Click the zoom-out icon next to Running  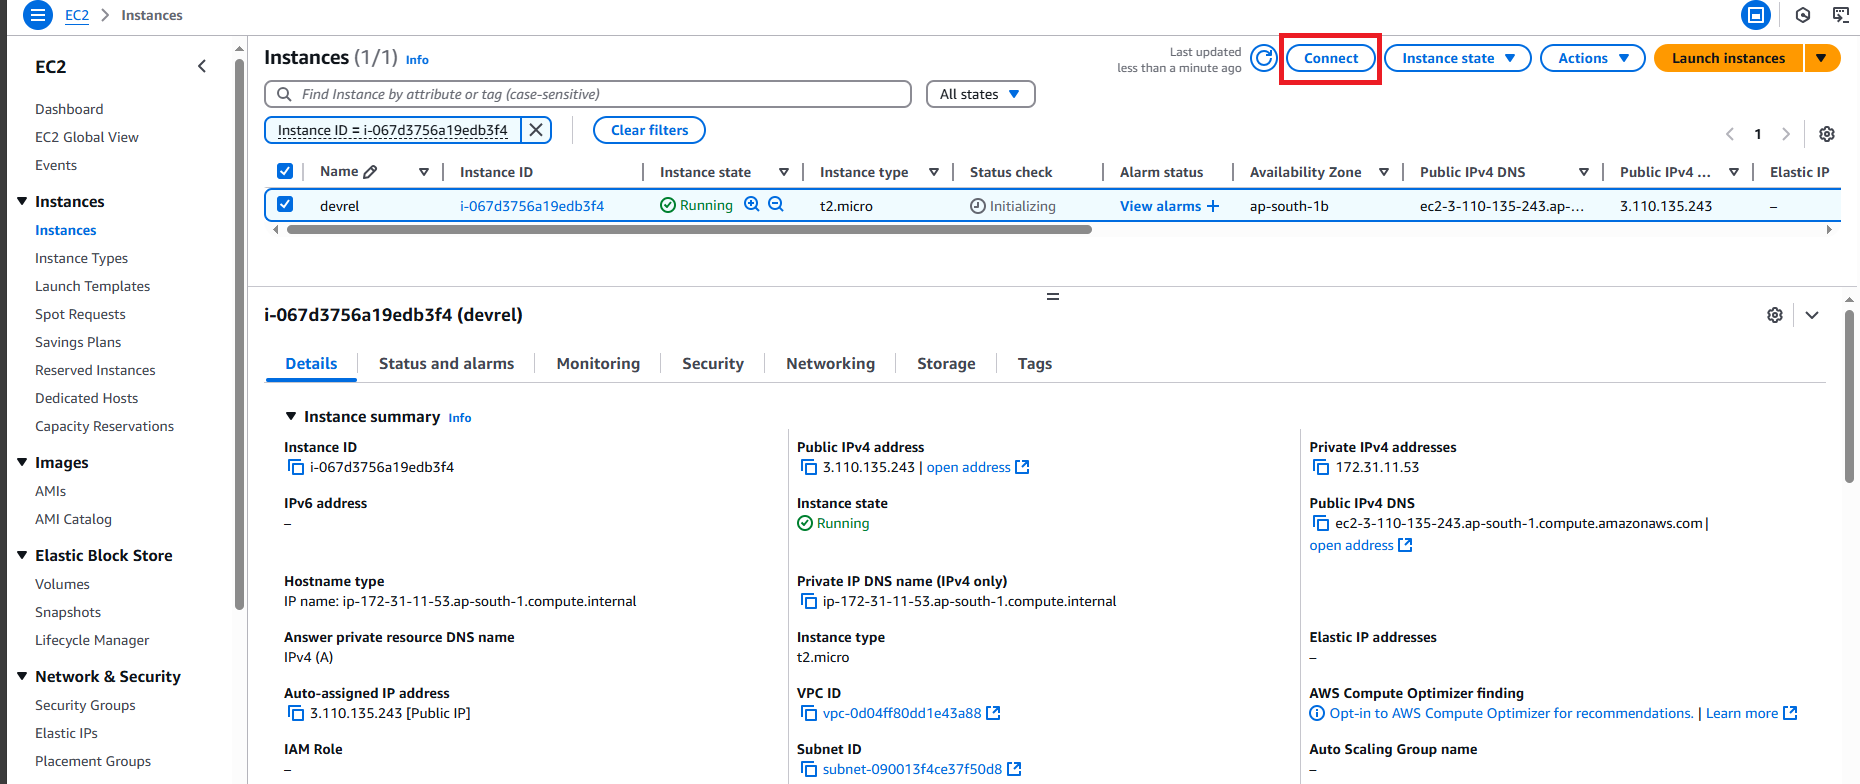pos(776,204)
